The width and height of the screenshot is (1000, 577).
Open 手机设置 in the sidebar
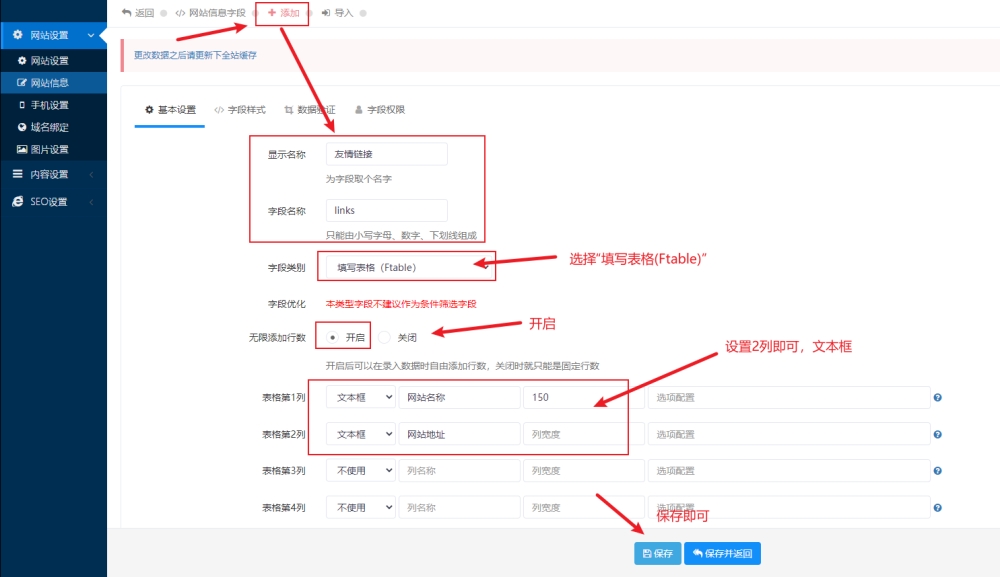[54, 105]
